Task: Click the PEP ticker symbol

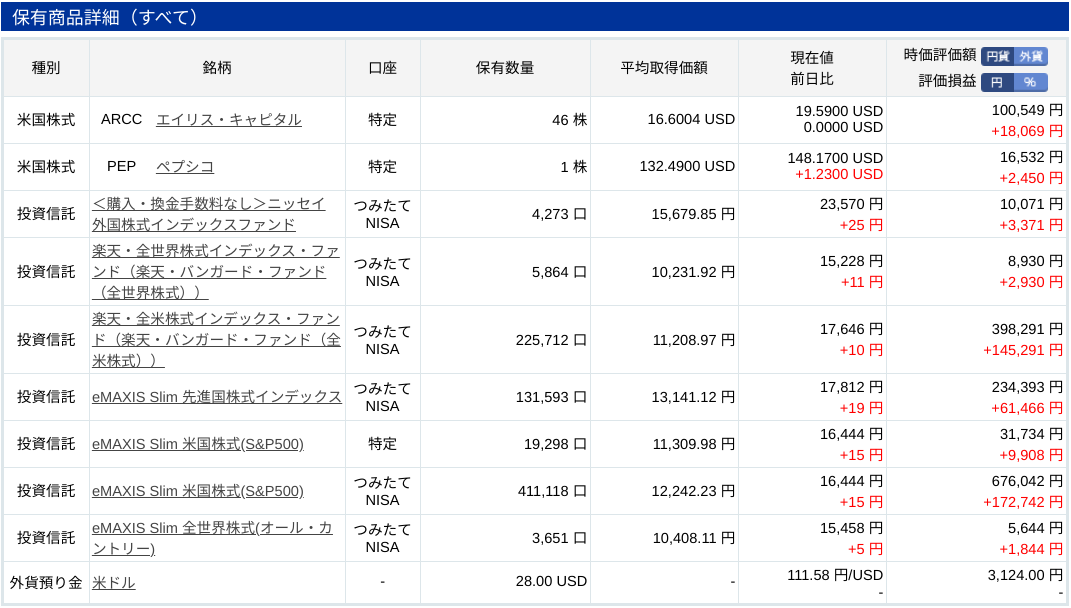Action: click(122, 167)
